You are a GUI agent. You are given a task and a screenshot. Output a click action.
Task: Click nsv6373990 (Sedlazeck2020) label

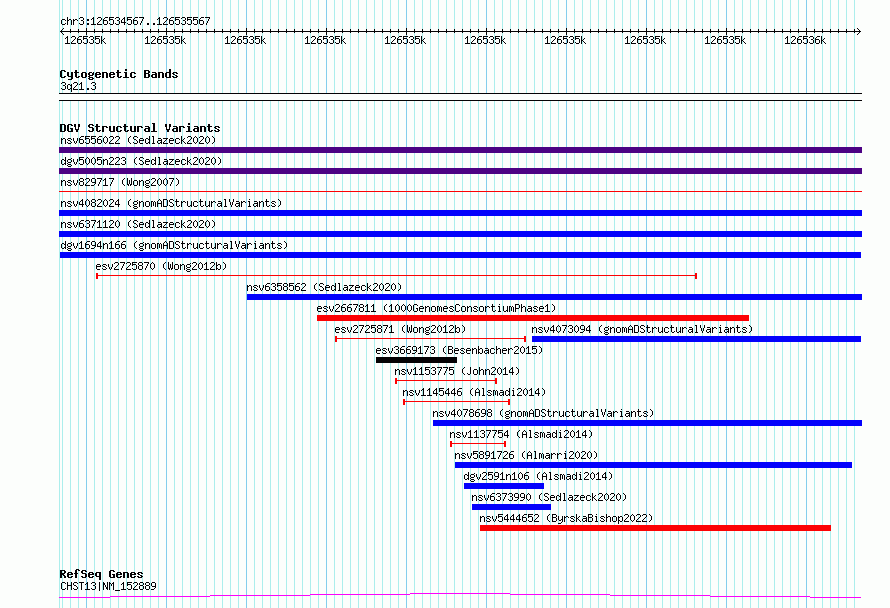[x=549, y=497]
